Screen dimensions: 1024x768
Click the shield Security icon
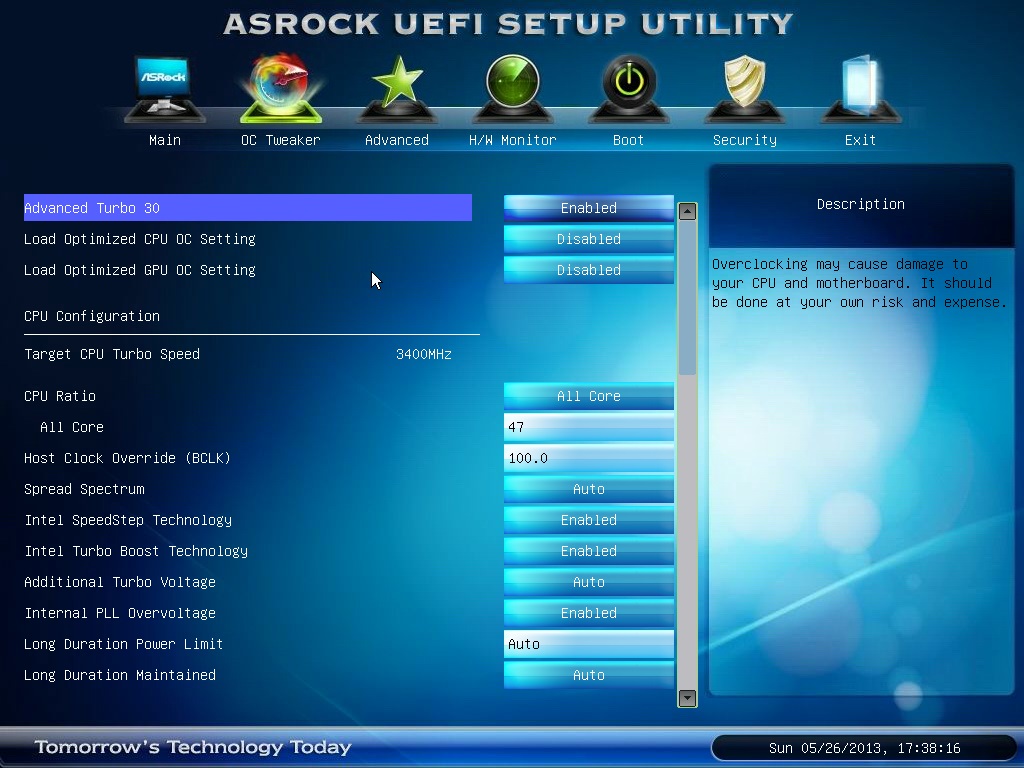click(x=744, y=88)
